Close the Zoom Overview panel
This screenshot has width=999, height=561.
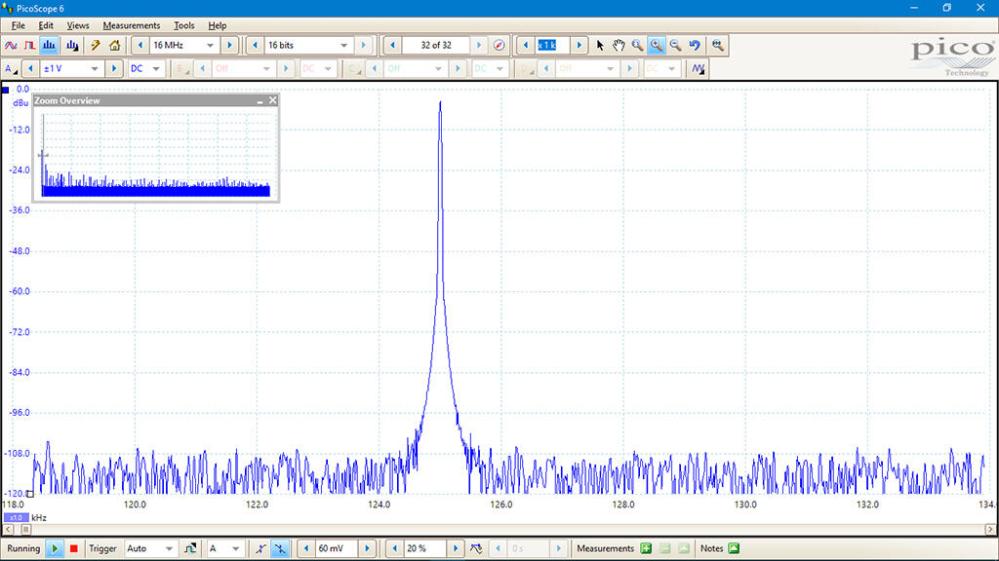(x=273, y=101)
